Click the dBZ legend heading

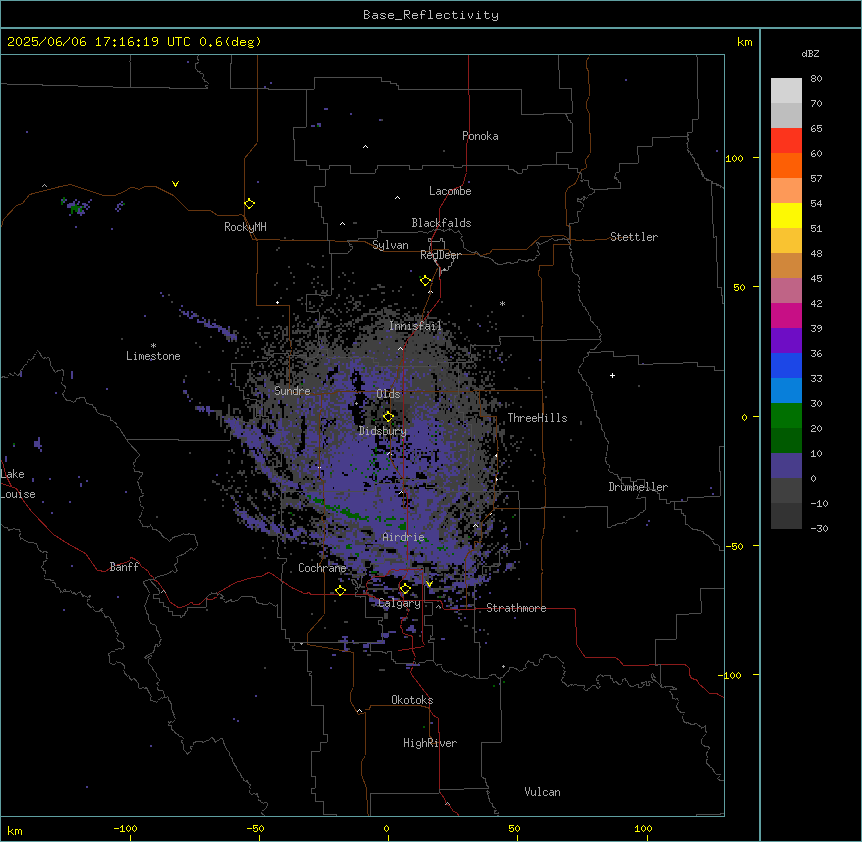tap(810, 54)
